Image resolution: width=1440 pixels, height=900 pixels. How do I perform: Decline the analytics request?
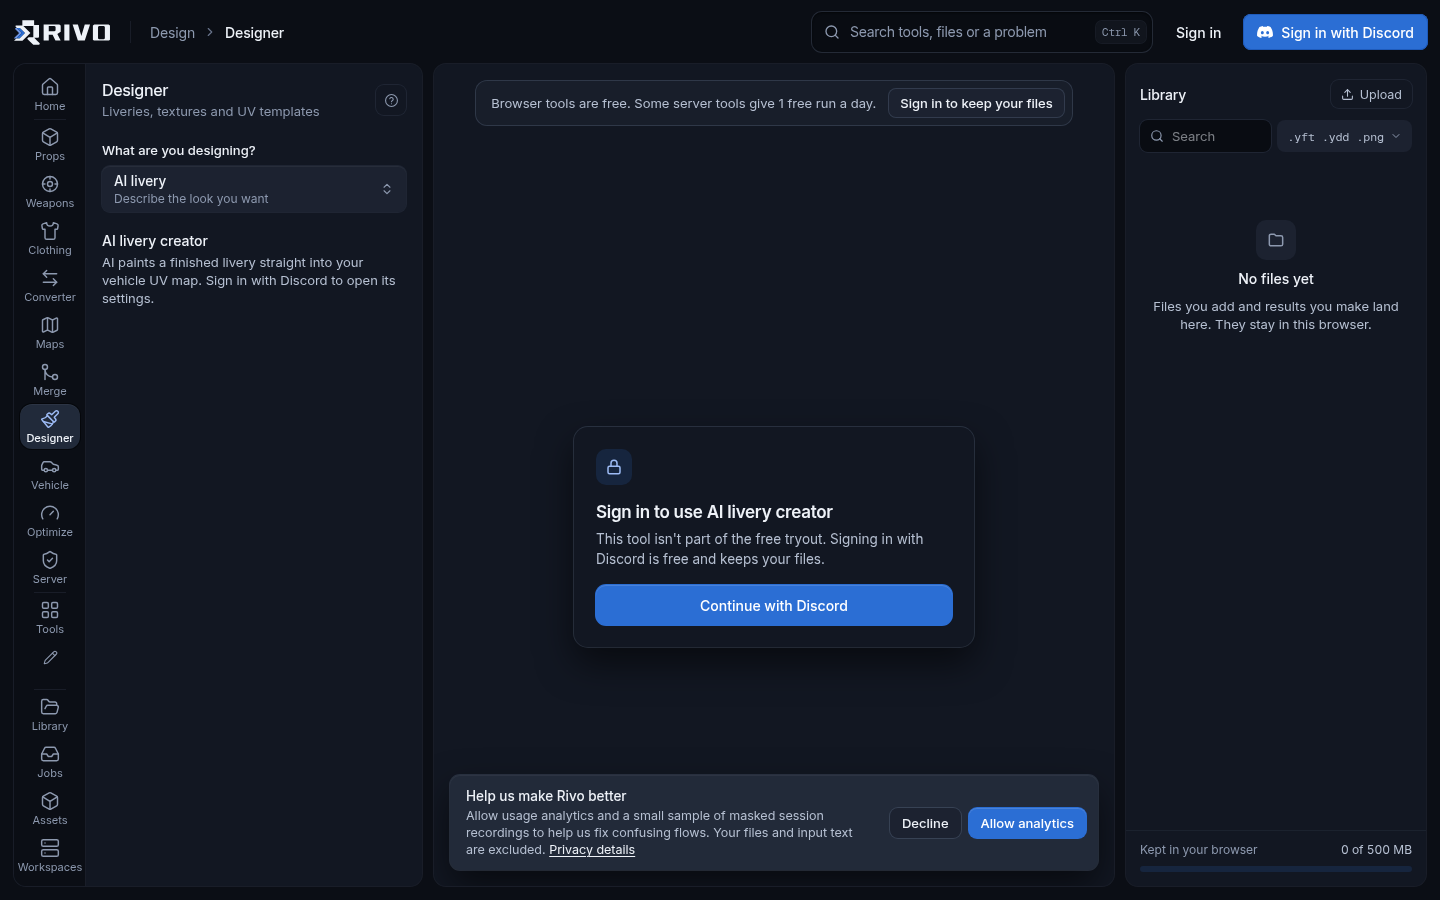click(x=925, y=823)
